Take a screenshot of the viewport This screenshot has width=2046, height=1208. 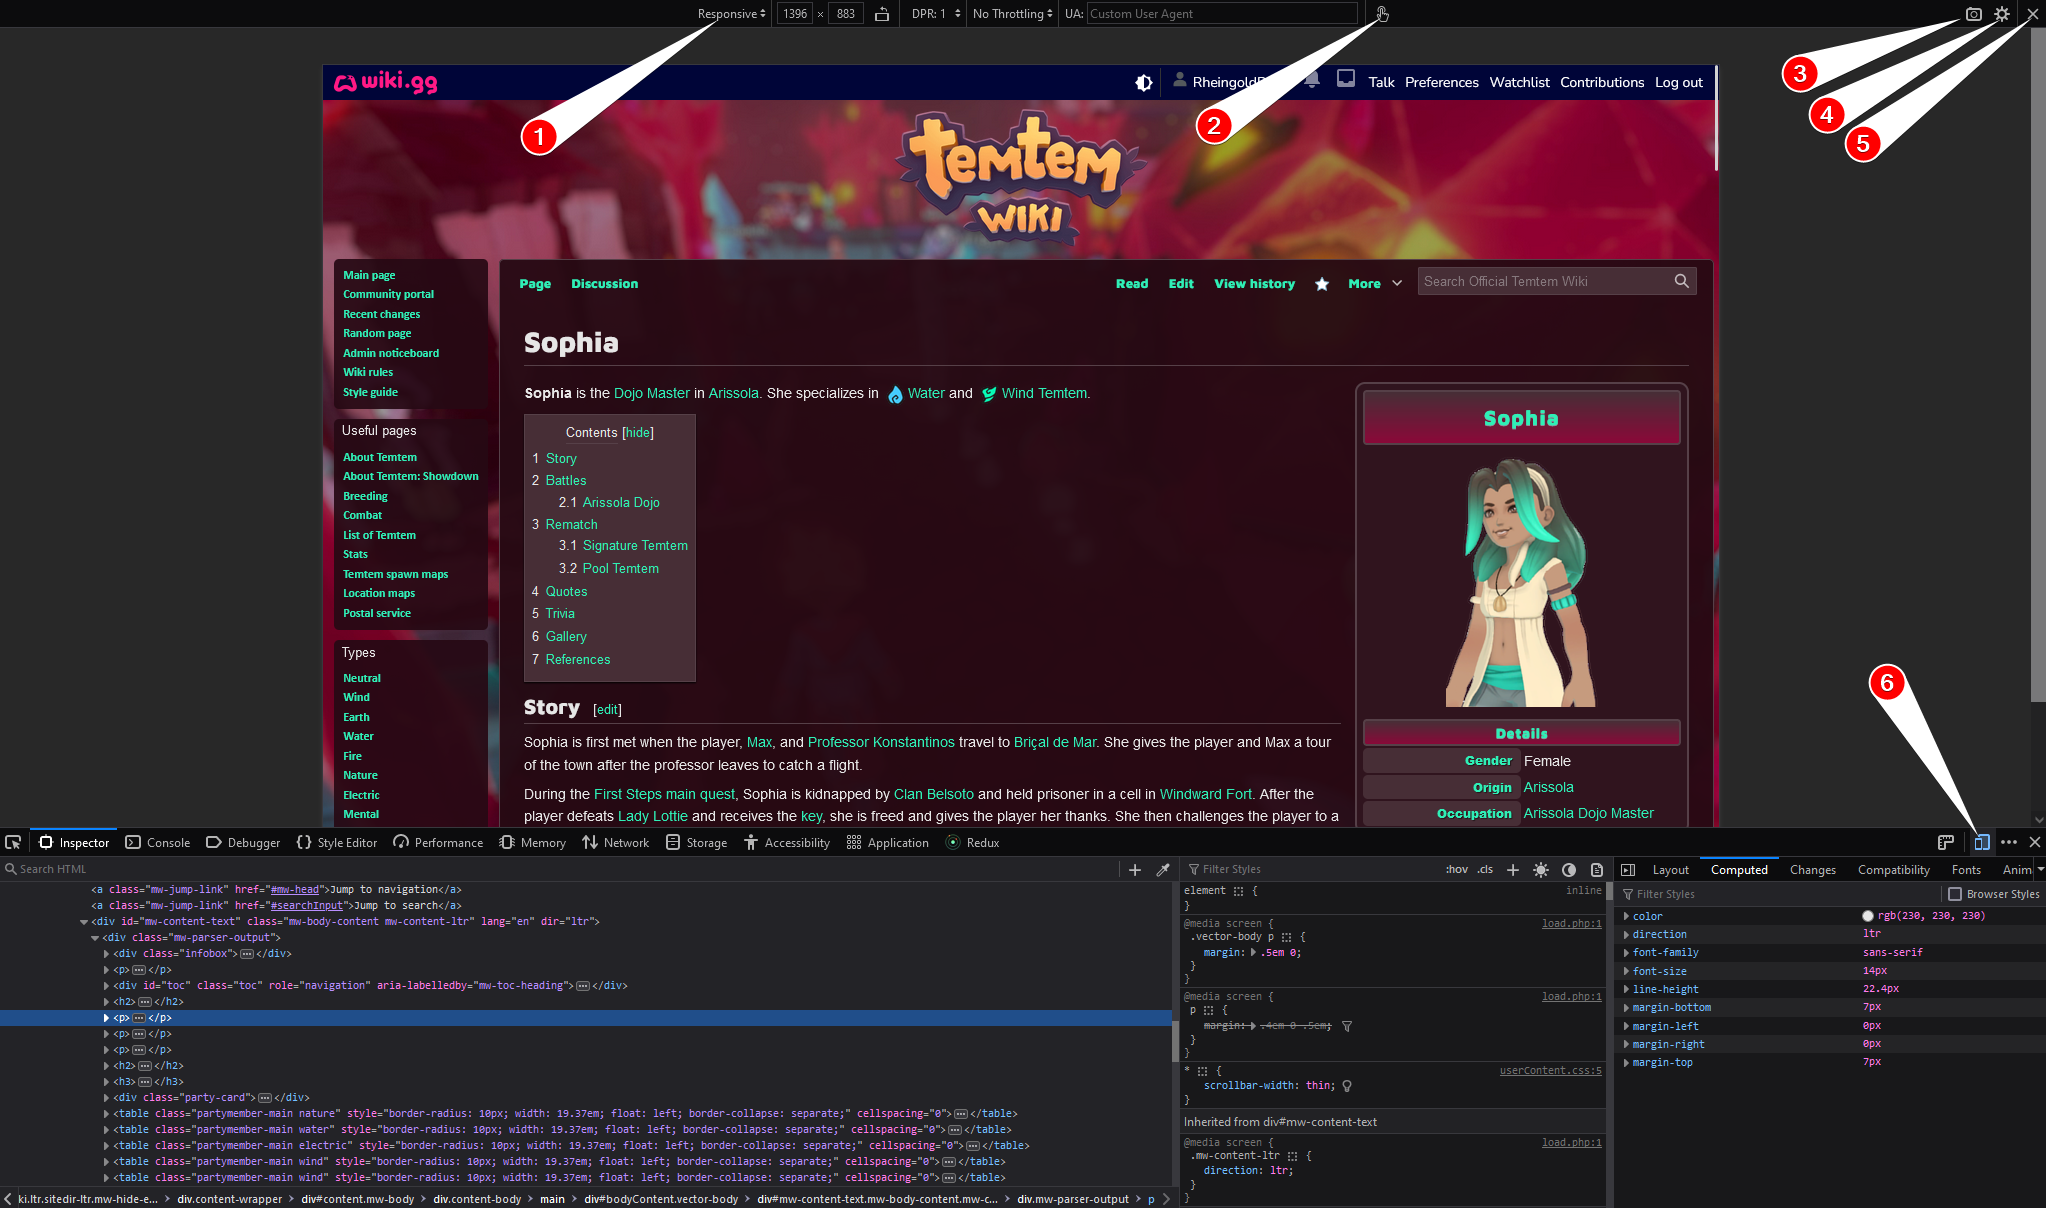pos(1973,14)
